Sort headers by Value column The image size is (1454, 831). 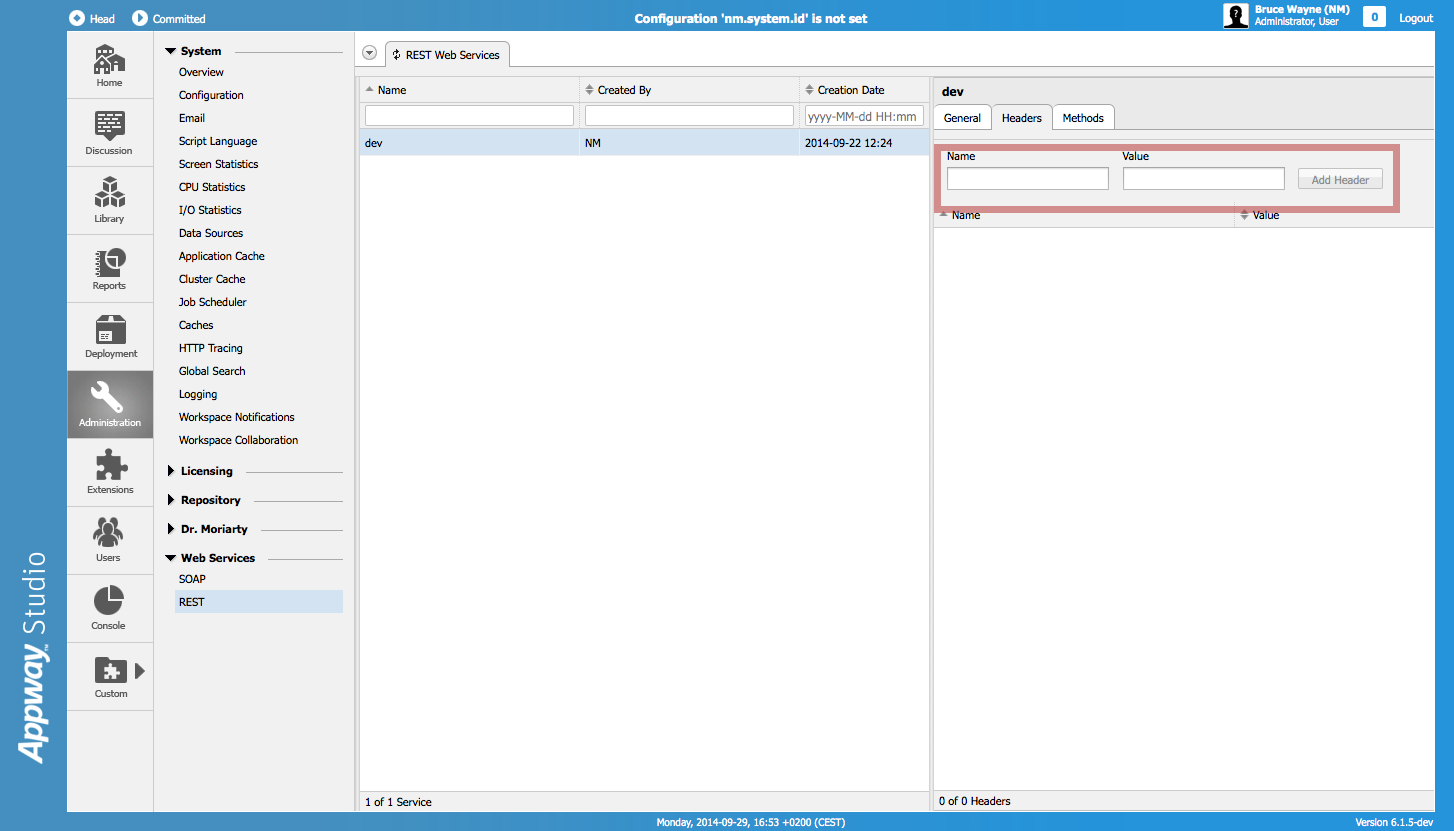tap(1334, 216)
